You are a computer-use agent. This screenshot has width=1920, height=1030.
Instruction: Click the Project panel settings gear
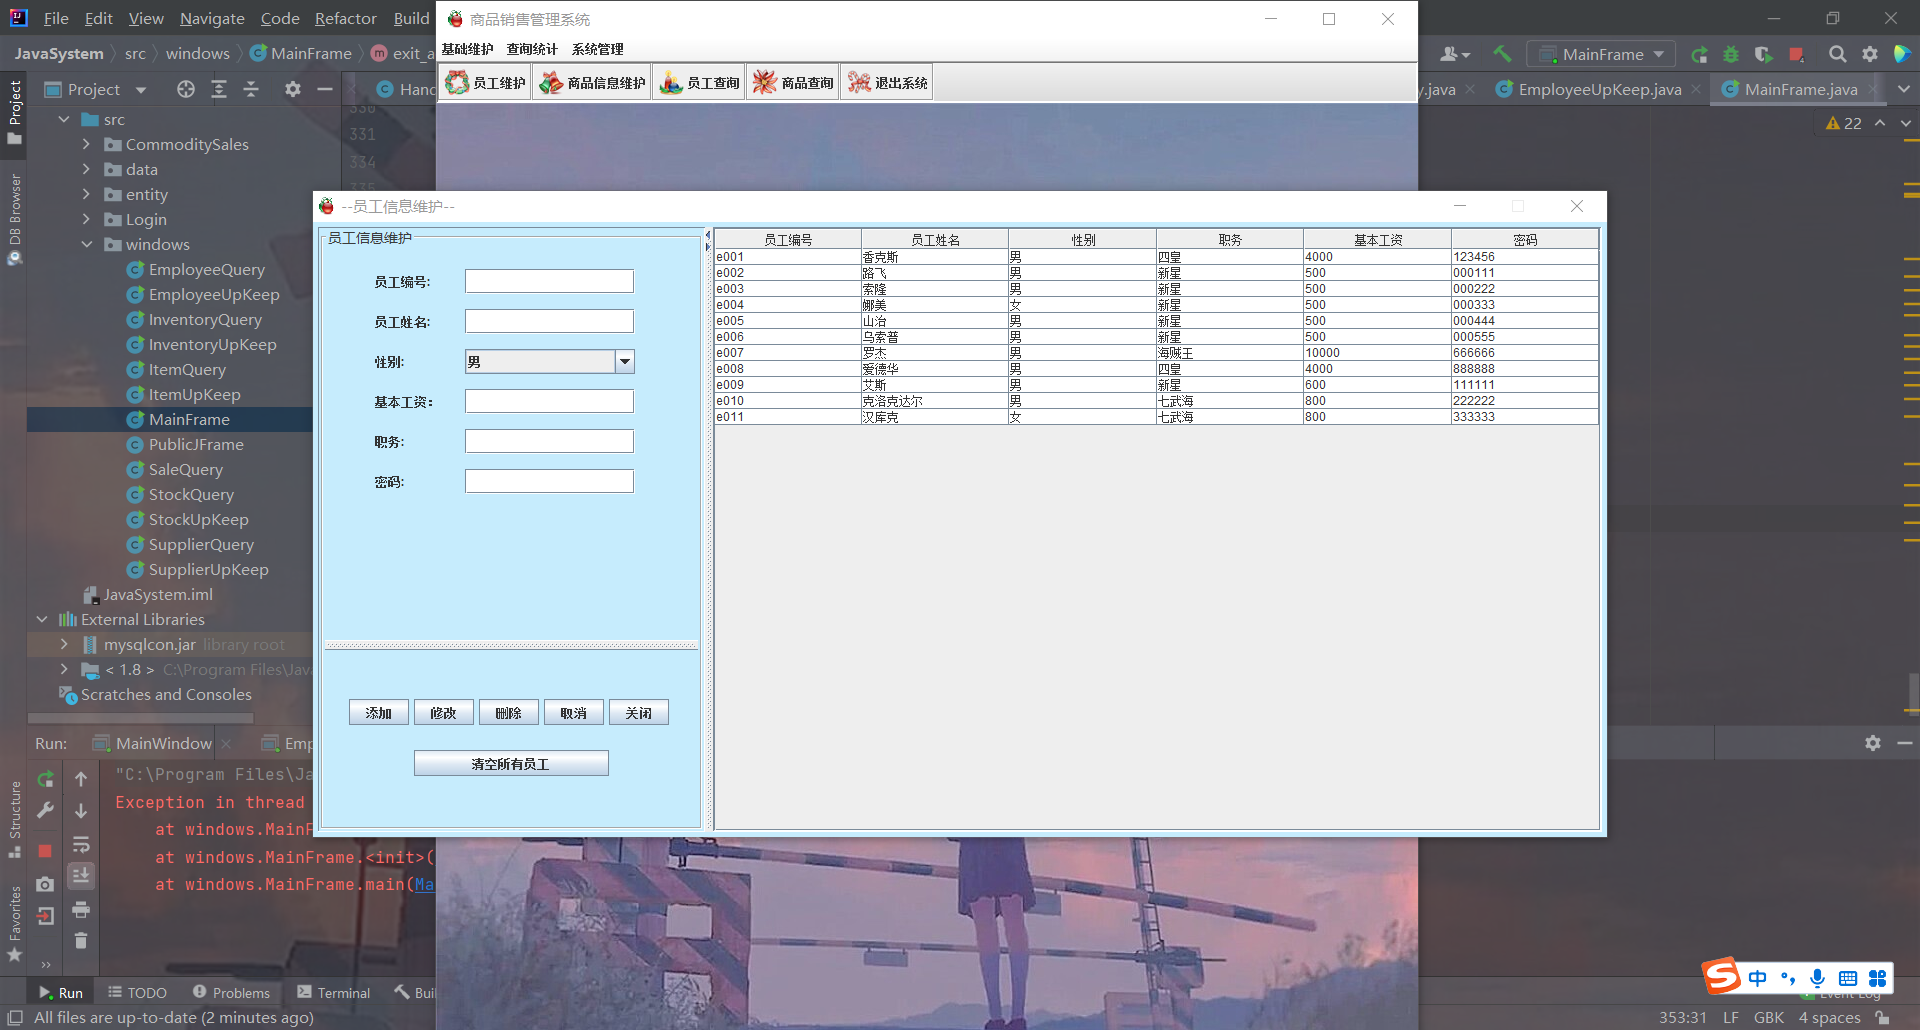[x=292, y=89]
